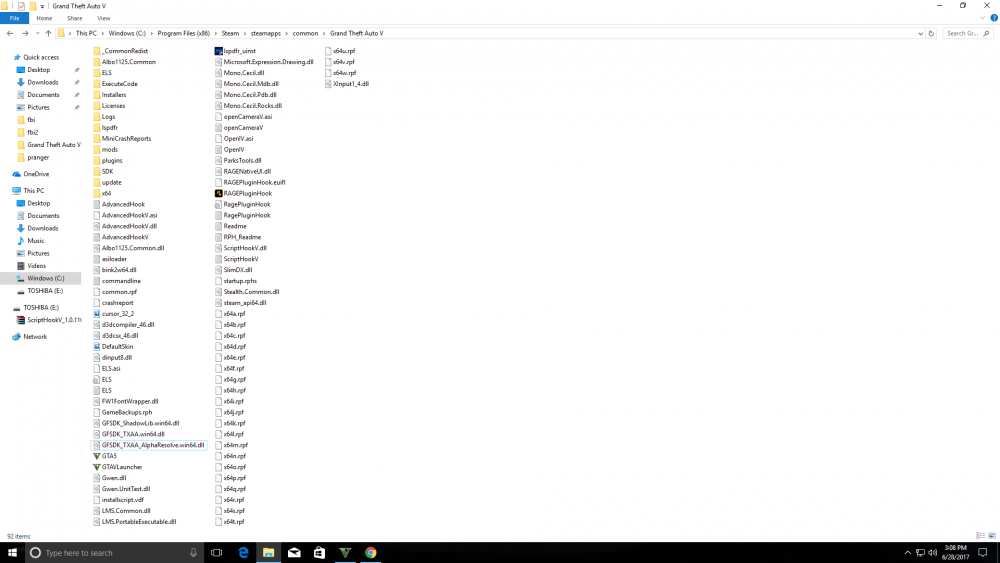Screen dimensions: 1000x563
Task: Switch to the Home ribbon tab
Action: point(44,18)
